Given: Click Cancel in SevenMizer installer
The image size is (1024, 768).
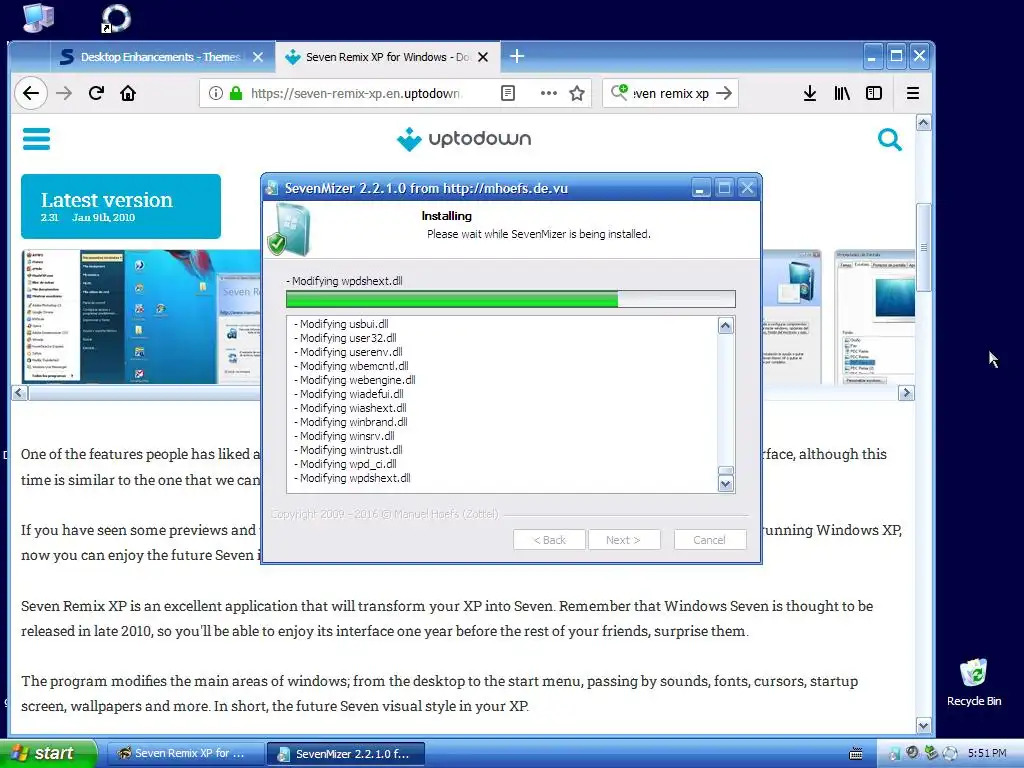Looking at the screenshot, I should (710, 540).
